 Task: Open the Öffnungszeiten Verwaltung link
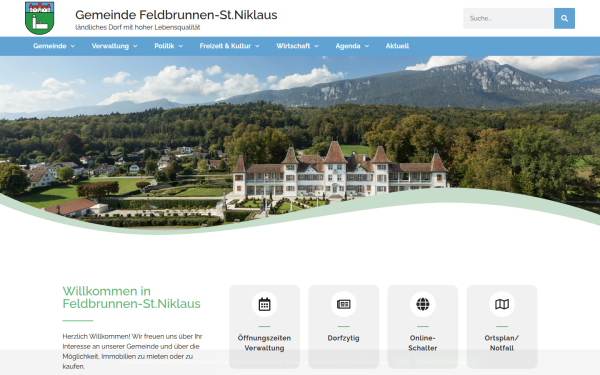coord(264,343)
